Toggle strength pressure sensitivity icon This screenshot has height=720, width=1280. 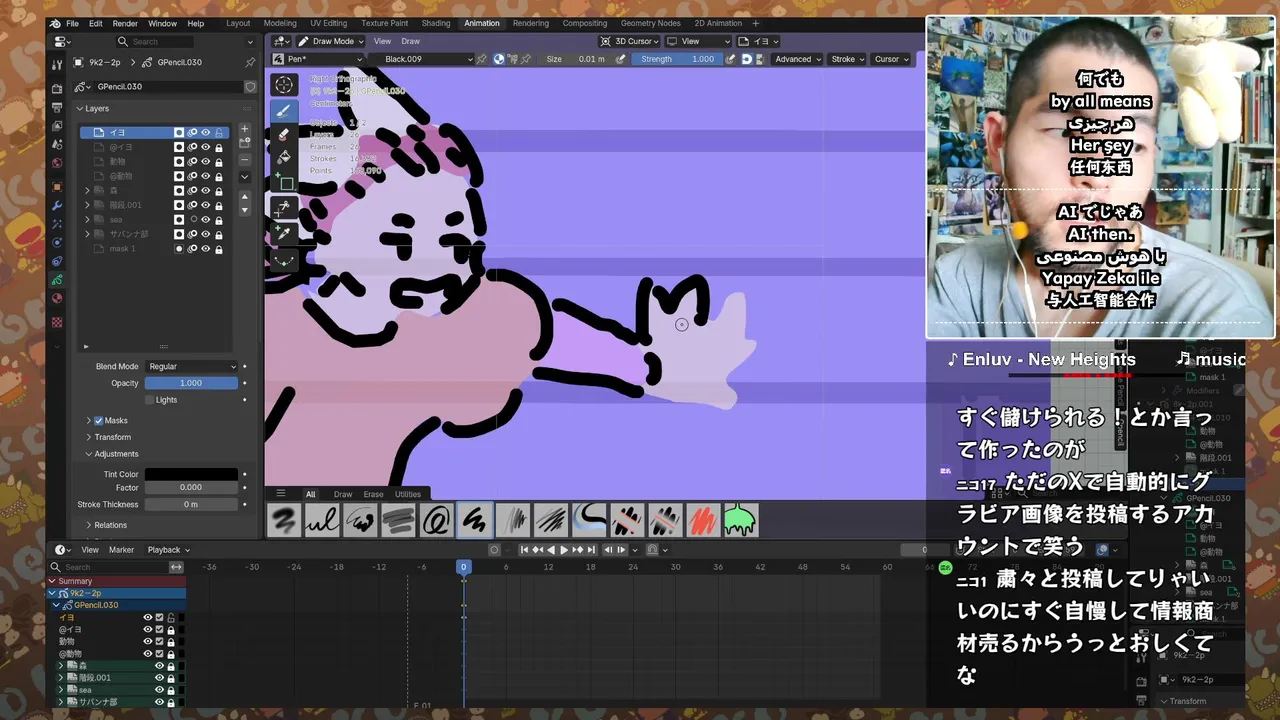click(730, 59)
